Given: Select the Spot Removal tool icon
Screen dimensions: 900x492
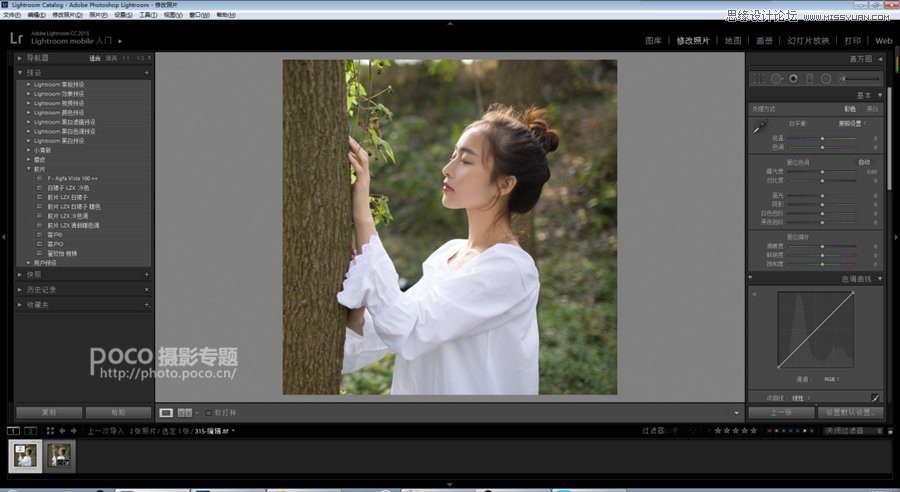Looking at the screenshot, I should [x=776, y=79].
